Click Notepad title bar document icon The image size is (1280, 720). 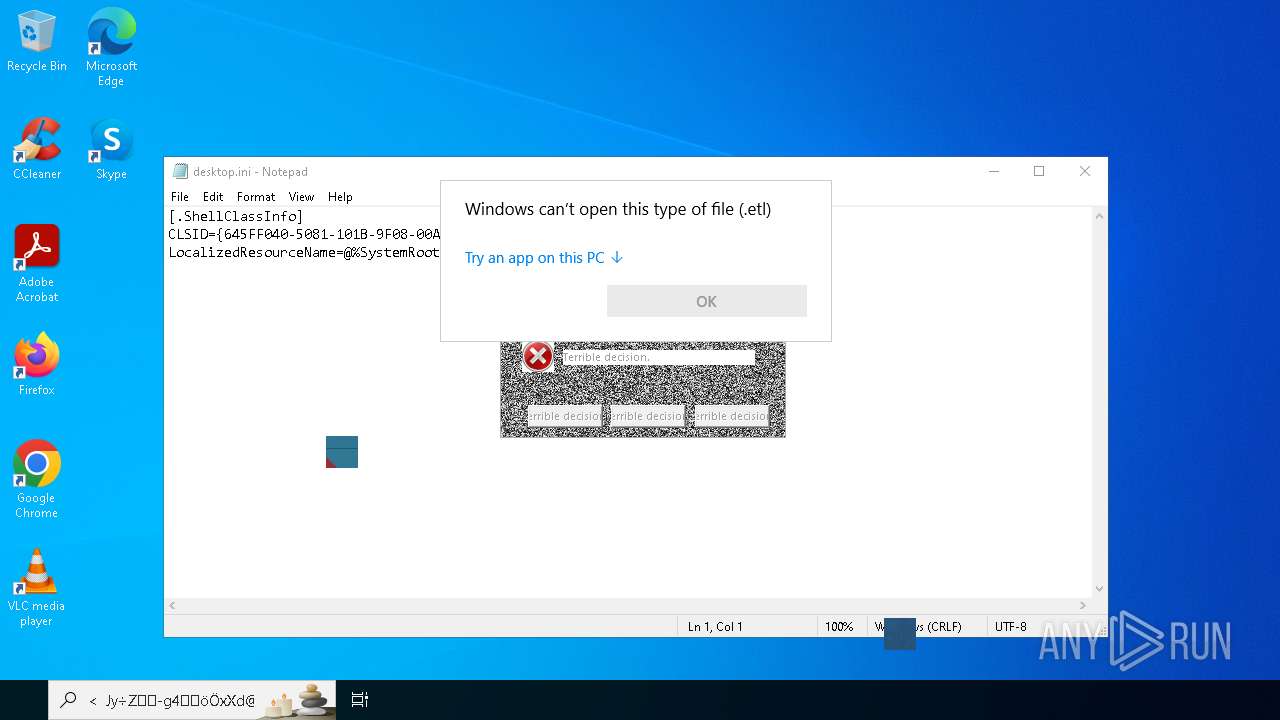click(x=180, y=171)
